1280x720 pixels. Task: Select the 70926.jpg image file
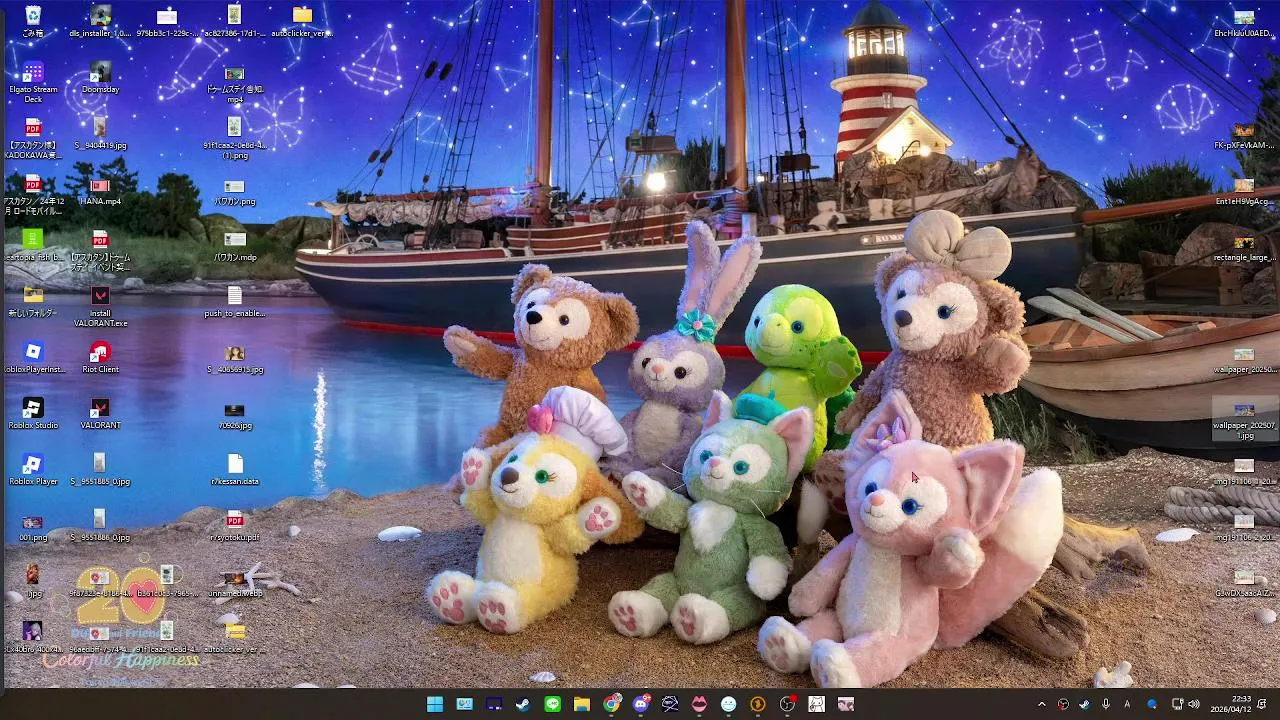coord(234,414)
